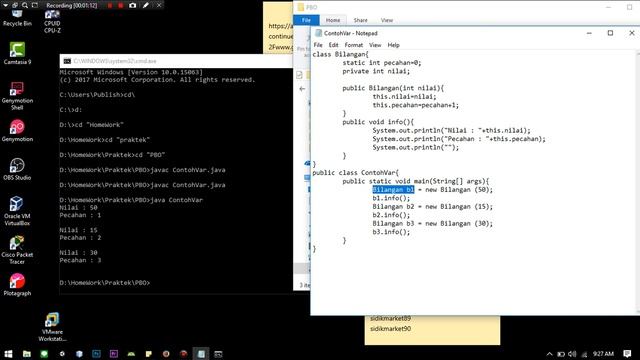
Task: Click 'sidikmarket90' on the sticky note
Action: pos(390,329)
